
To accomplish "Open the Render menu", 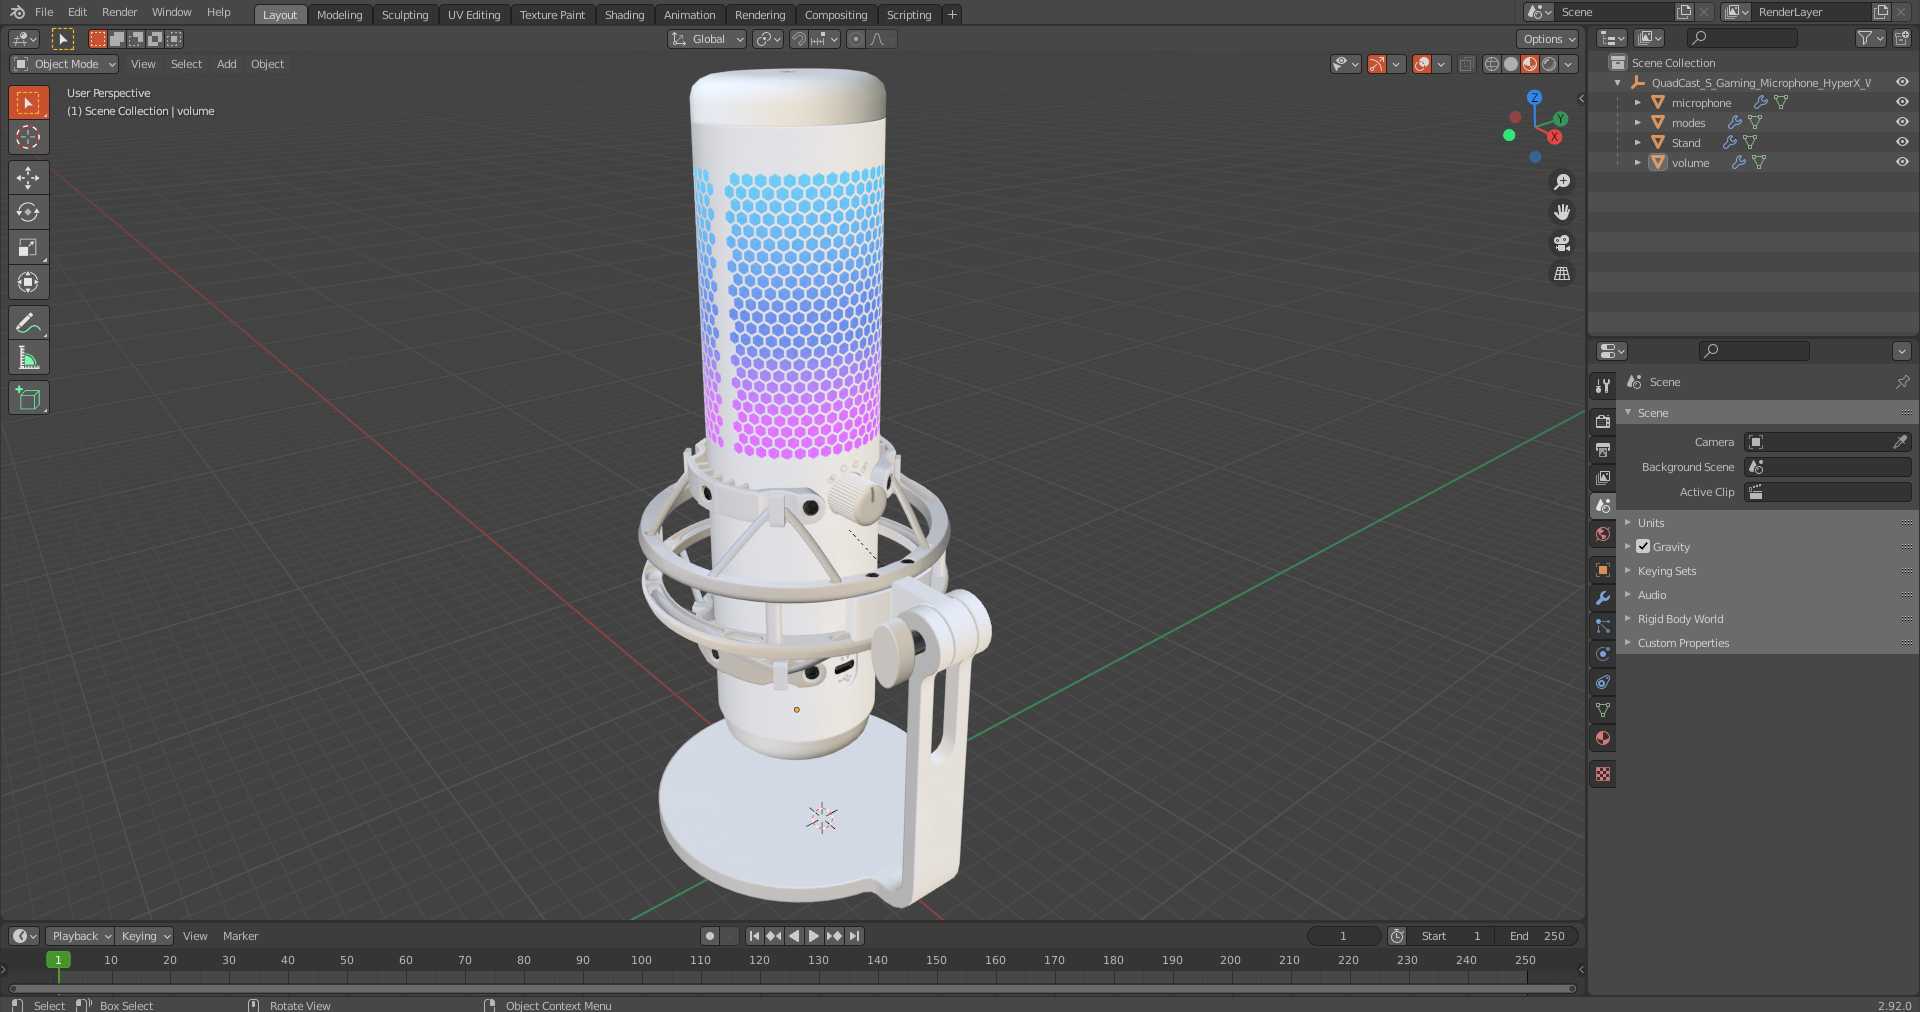I will click(x=119, y=12).
